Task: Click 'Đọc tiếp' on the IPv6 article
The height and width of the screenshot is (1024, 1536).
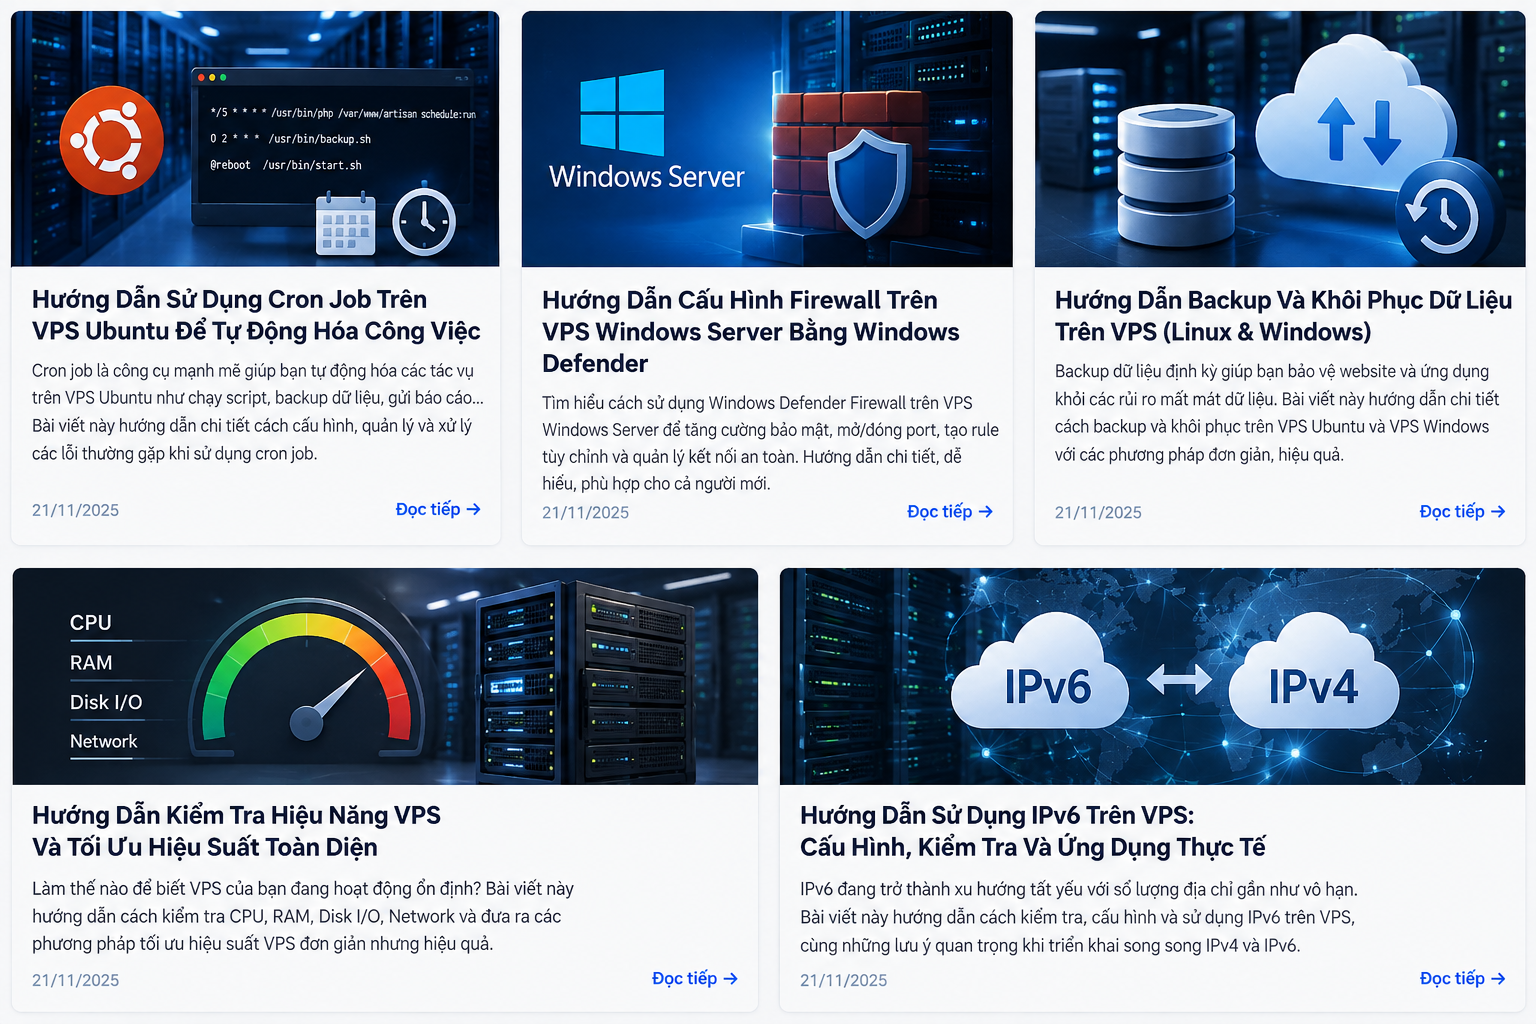Action: (x=1462, y=978)
